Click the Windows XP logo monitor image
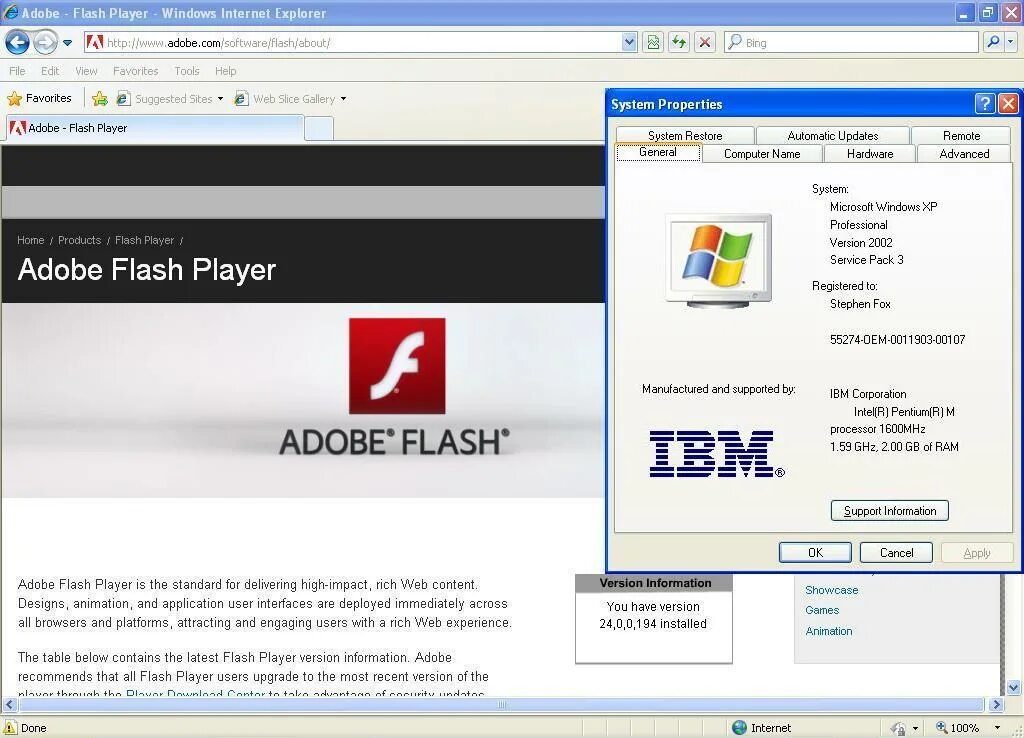The height and width of the screenshot is (738, 1024). click(x=718, y=260)
